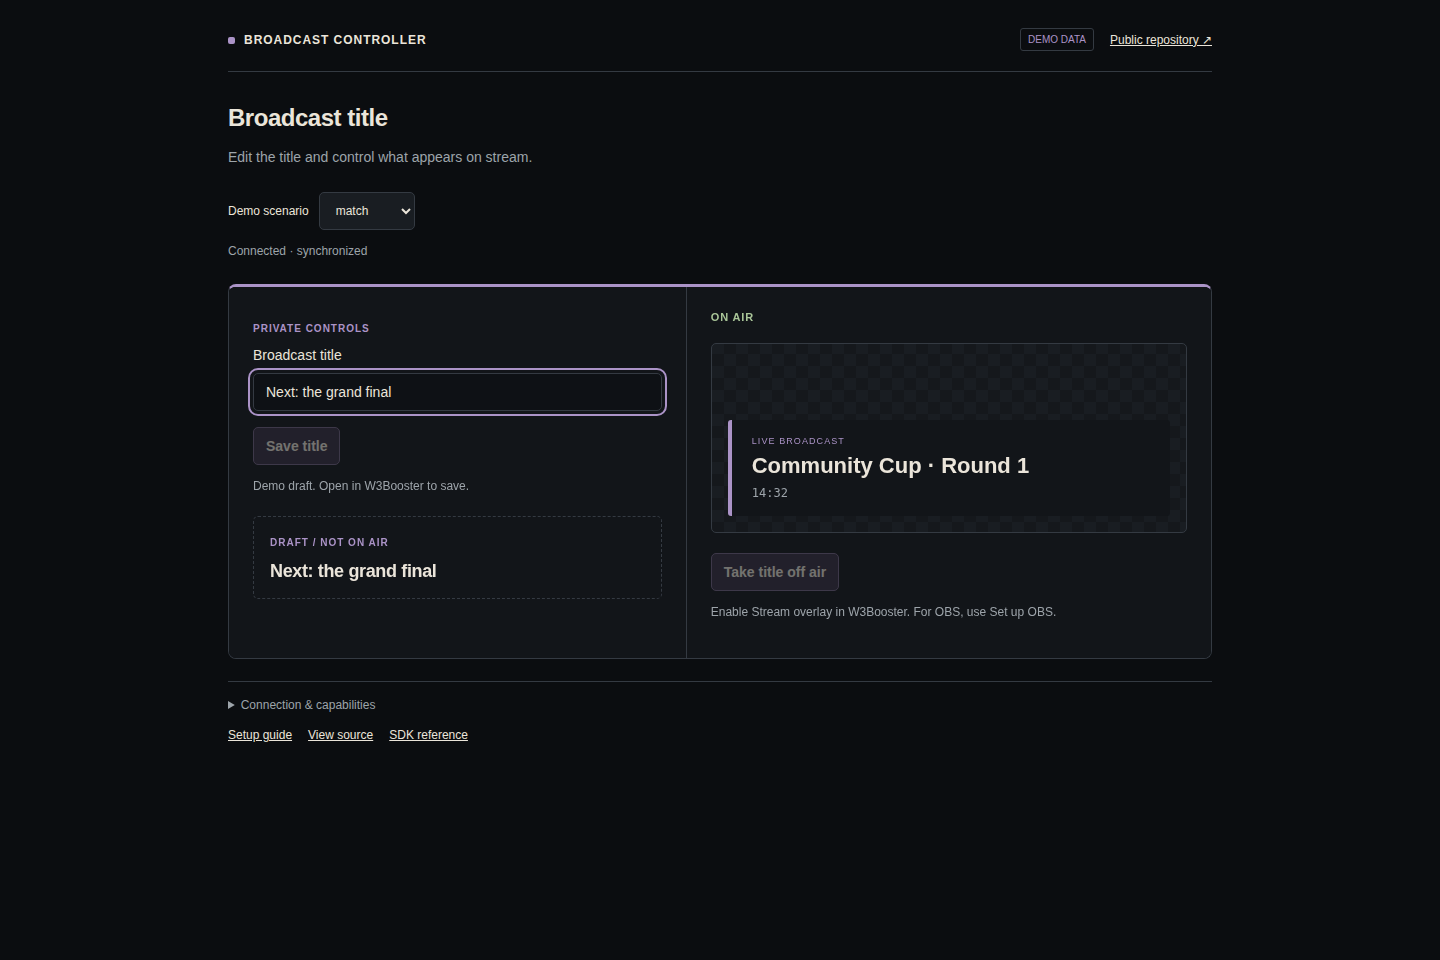Screen dimensions: 1440x960
Task: Click the BROADCAST CONTROLLER header text
Action: coord(335,40)
